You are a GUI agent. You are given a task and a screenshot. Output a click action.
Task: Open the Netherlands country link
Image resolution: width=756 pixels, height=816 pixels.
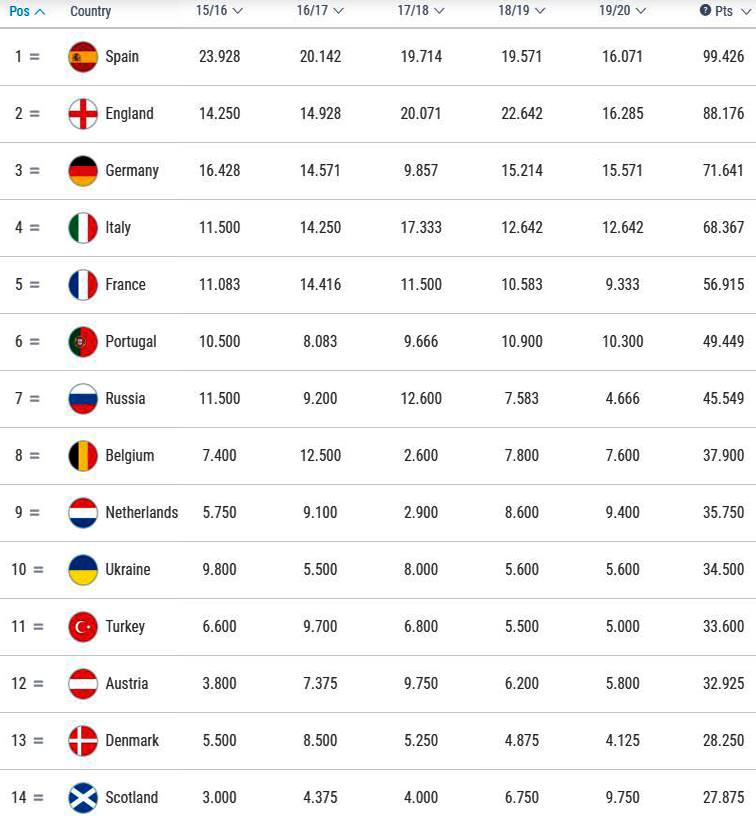pyautogui.click(x=142, y=513)
